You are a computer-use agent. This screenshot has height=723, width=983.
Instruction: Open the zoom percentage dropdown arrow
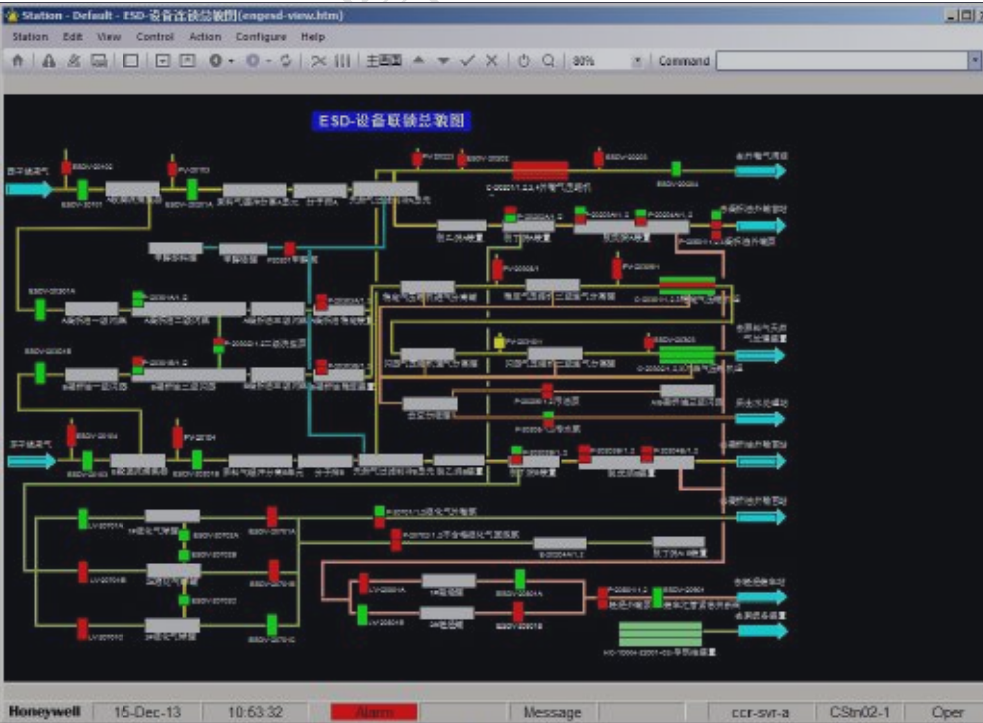click(637, 61)
